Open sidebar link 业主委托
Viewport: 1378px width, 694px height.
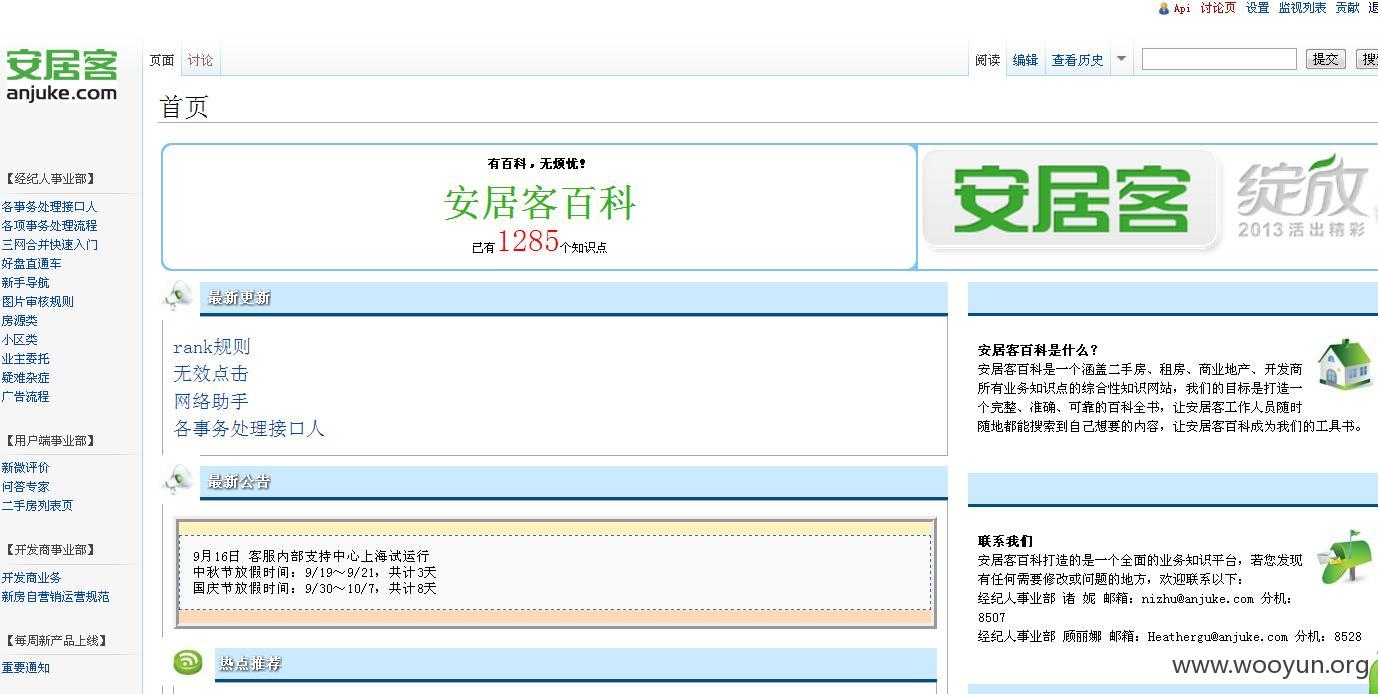coord(25,359)
